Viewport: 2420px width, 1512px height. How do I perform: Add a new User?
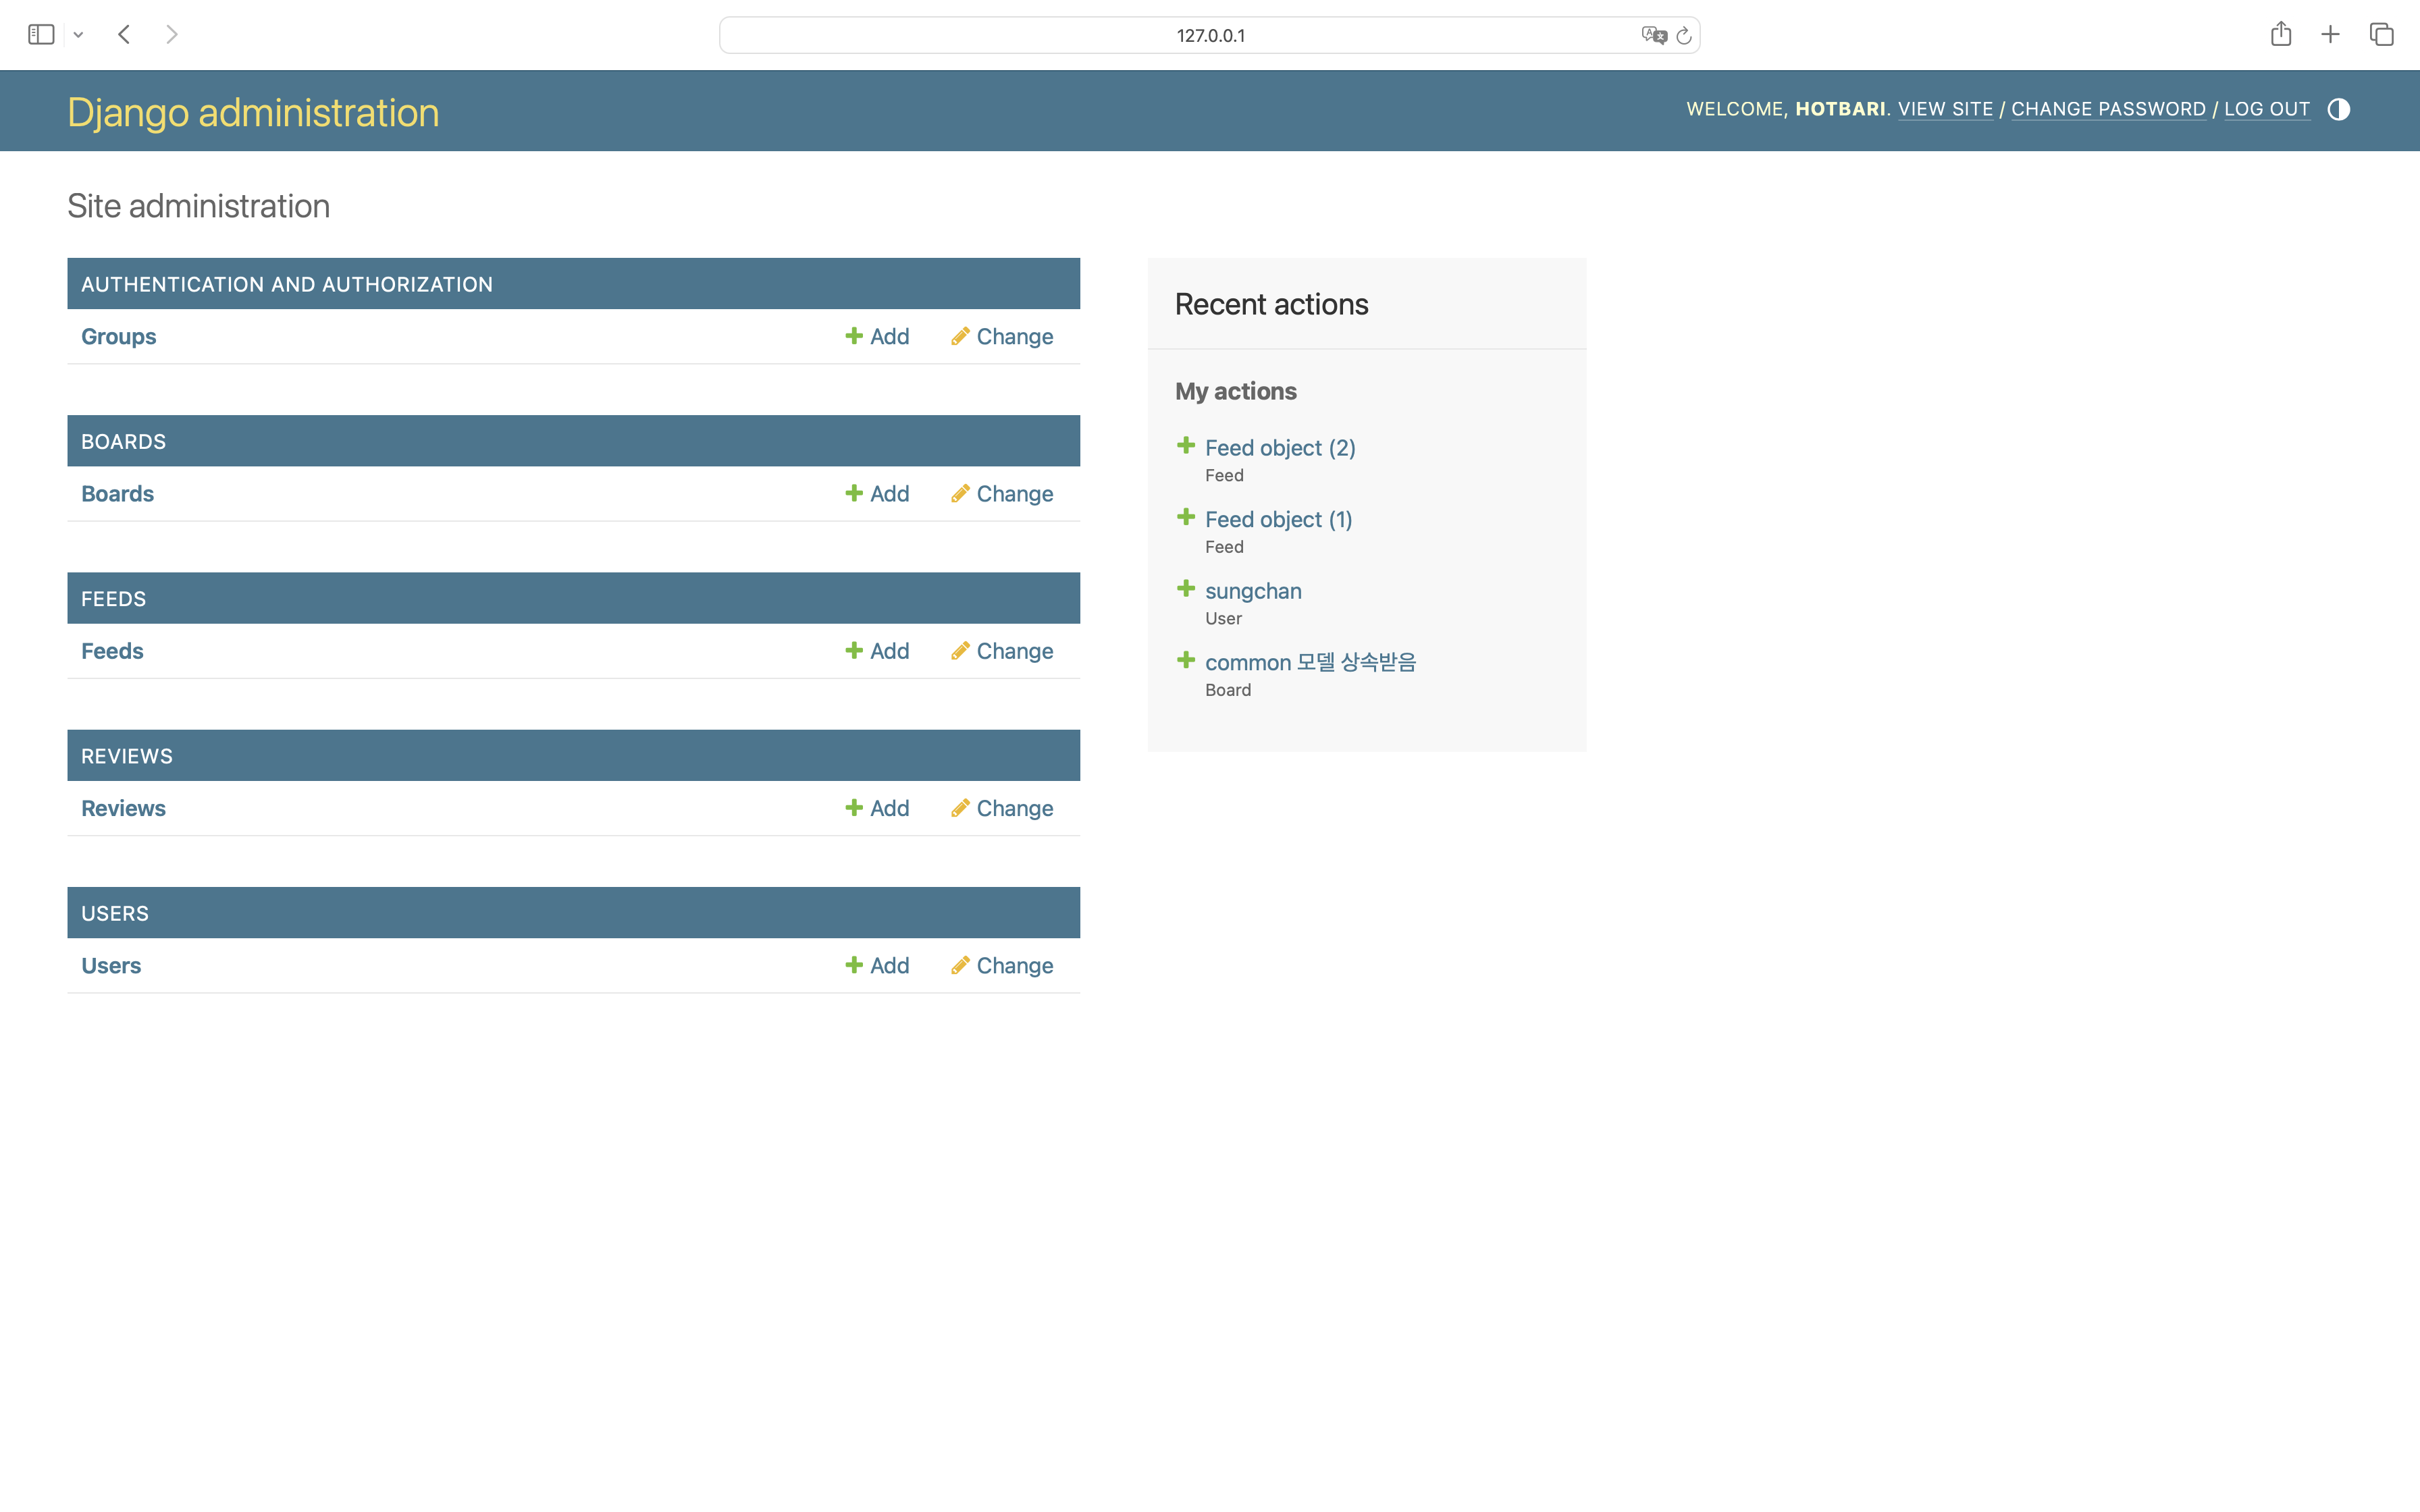tap(877, 965)
